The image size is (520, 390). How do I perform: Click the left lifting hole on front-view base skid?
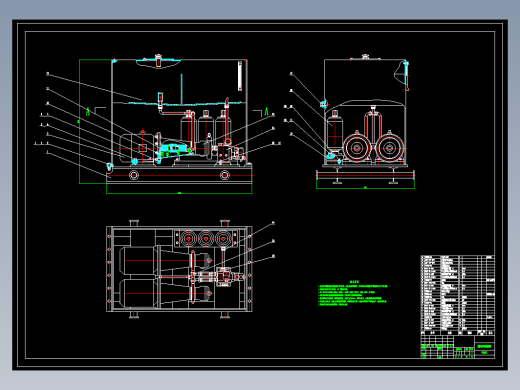click(134, 175)
